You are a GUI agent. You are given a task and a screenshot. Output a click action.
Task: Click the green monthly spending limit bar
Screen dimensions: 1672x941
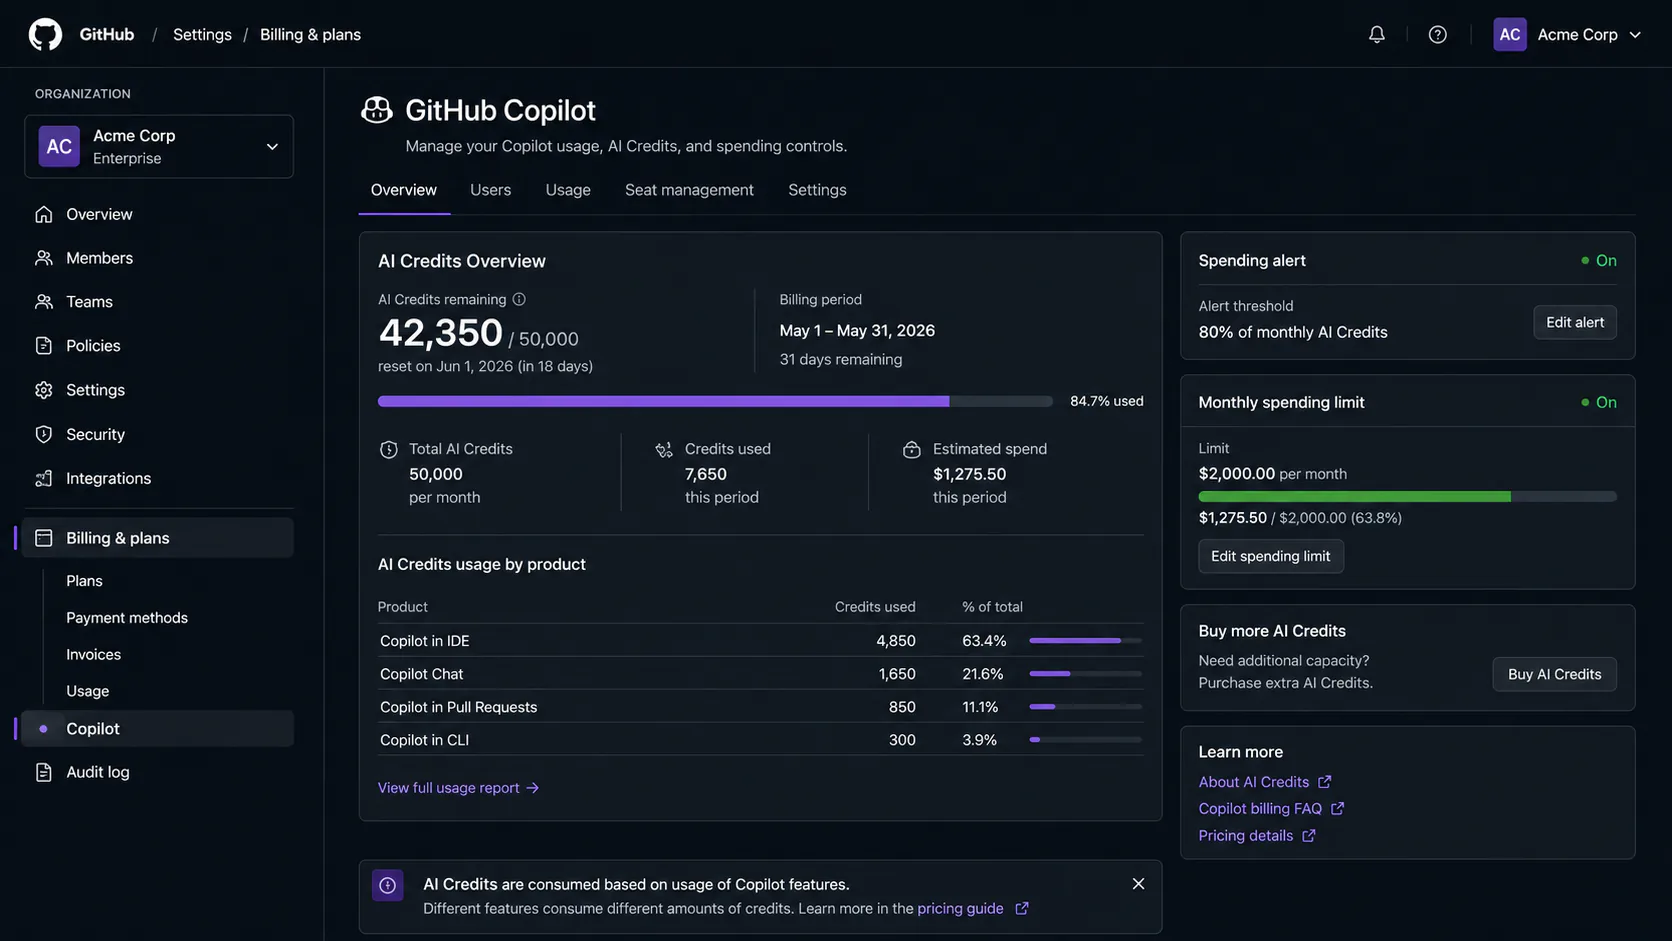click(x=1407, y=497)
